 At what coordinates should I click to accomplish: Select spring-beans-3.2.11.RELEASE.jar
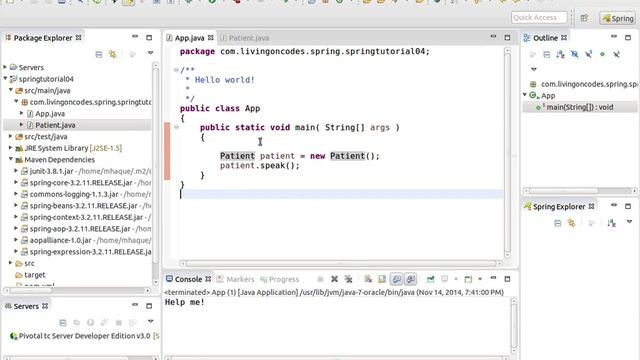tap(83, 205)
